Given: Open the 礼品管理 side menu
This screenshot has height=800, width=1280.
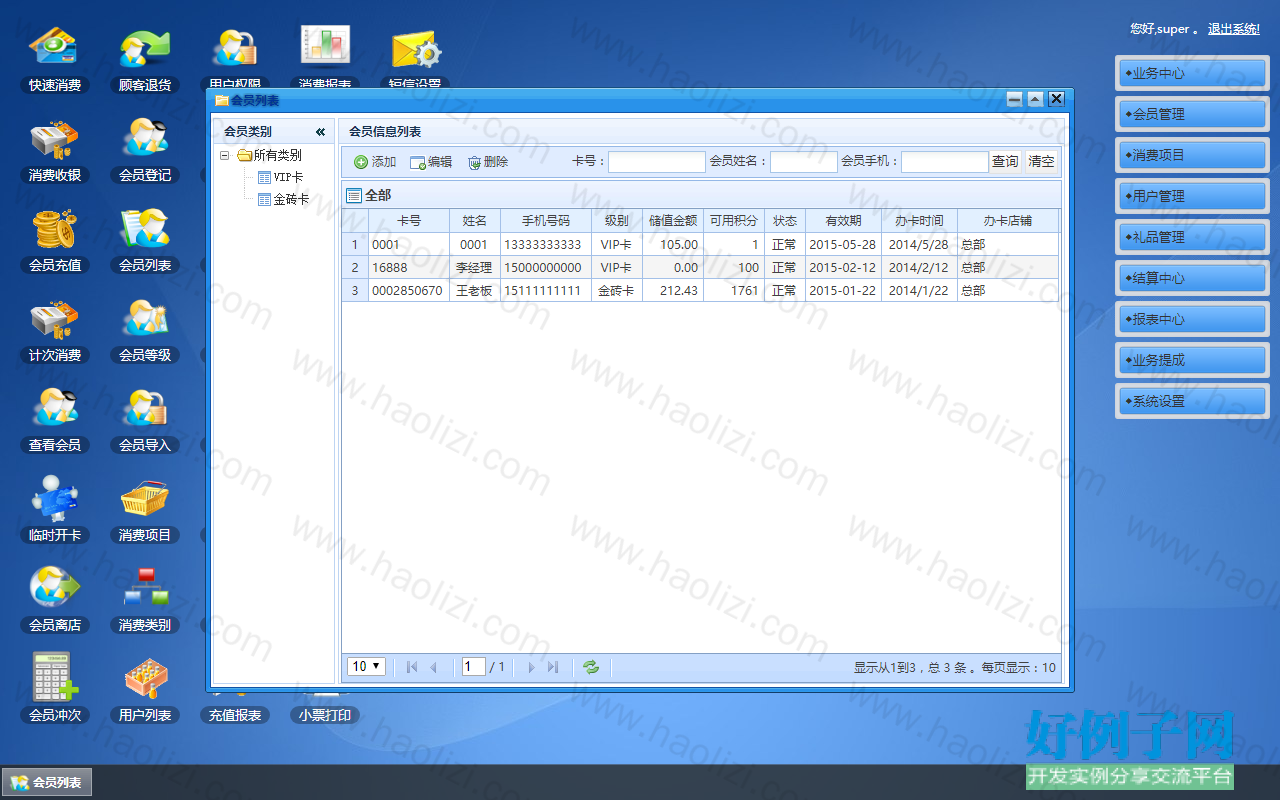Looking at the screenshot, I should pos(1192,237).
